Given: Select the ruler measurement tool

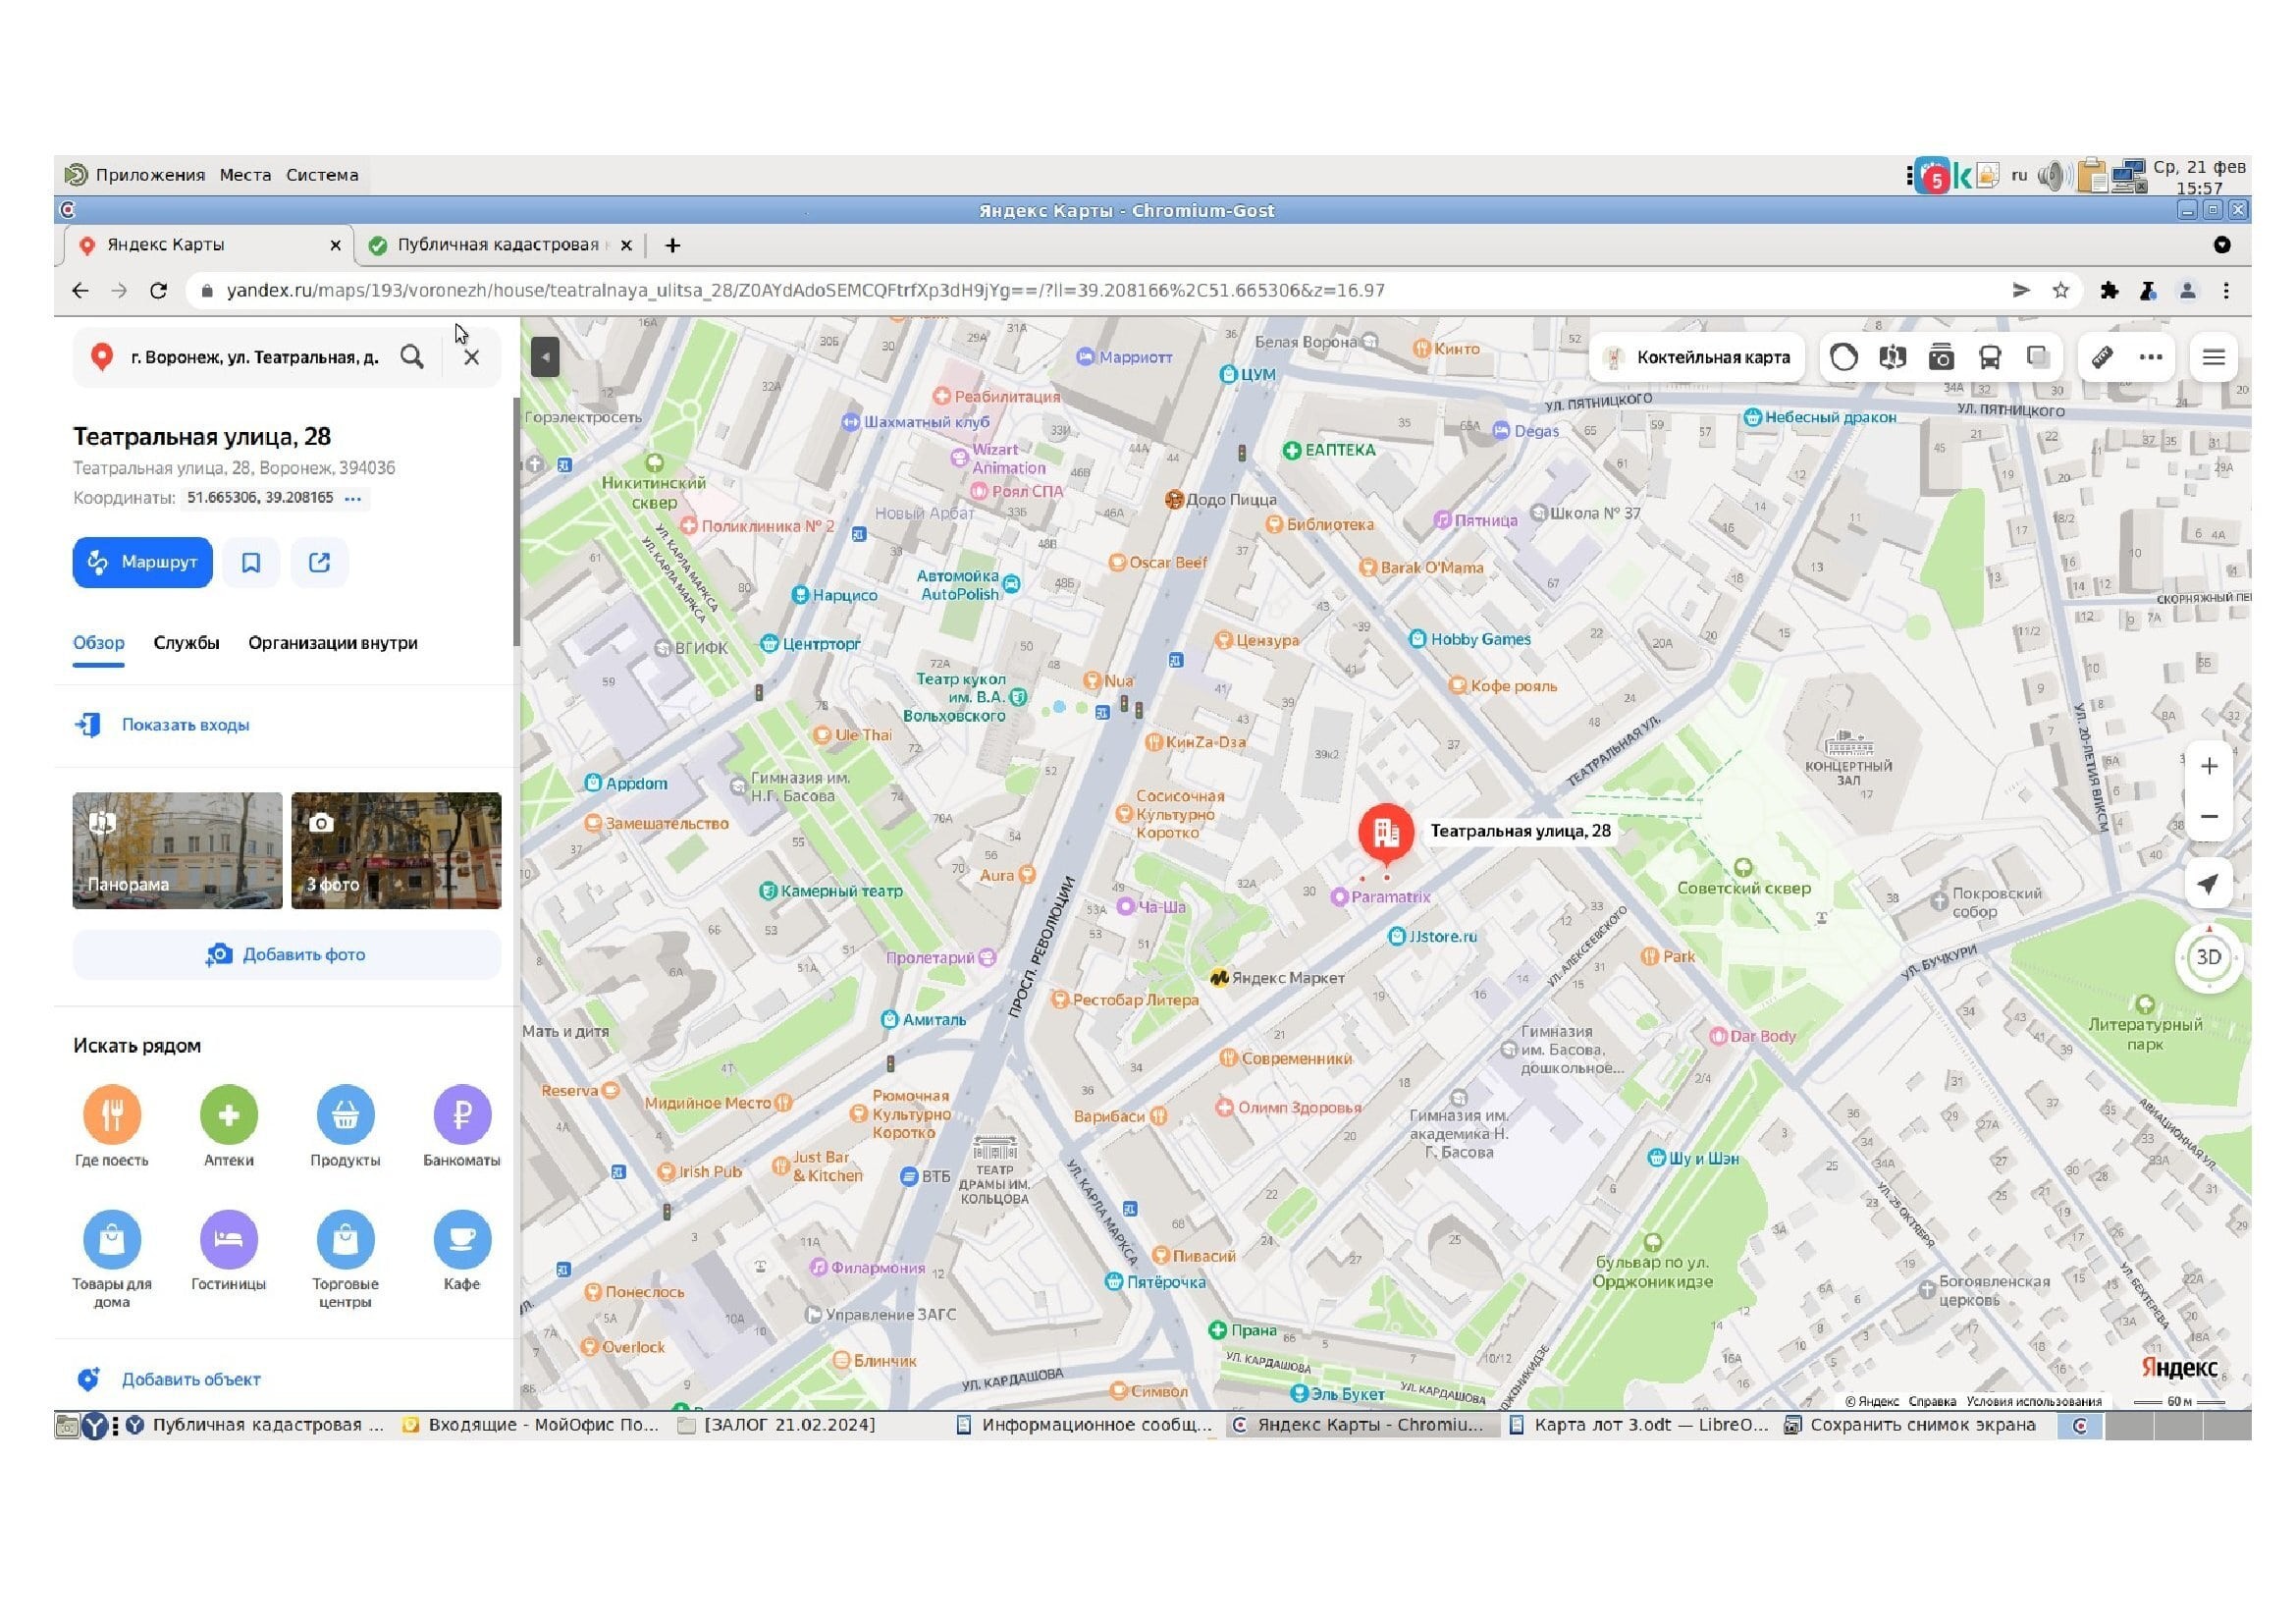Looking at the screenshot, I should pyautogui.click(x=2102, y=357).
